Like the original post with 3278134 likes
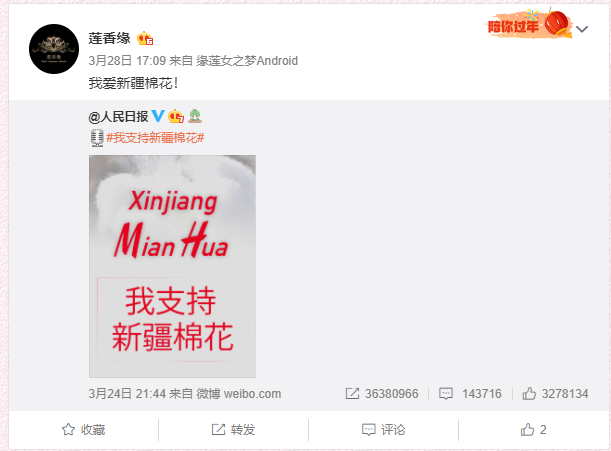The width and height of the screenshot is (611, 451). click(555, 394)
